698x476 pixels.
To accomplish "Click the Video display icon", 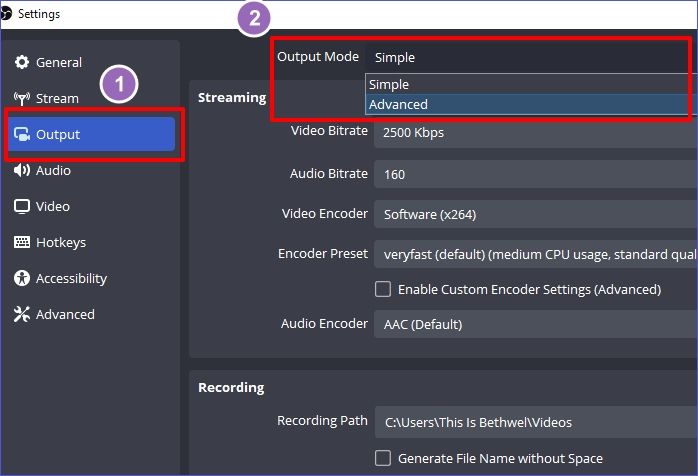I will click(x=21, y=206).
